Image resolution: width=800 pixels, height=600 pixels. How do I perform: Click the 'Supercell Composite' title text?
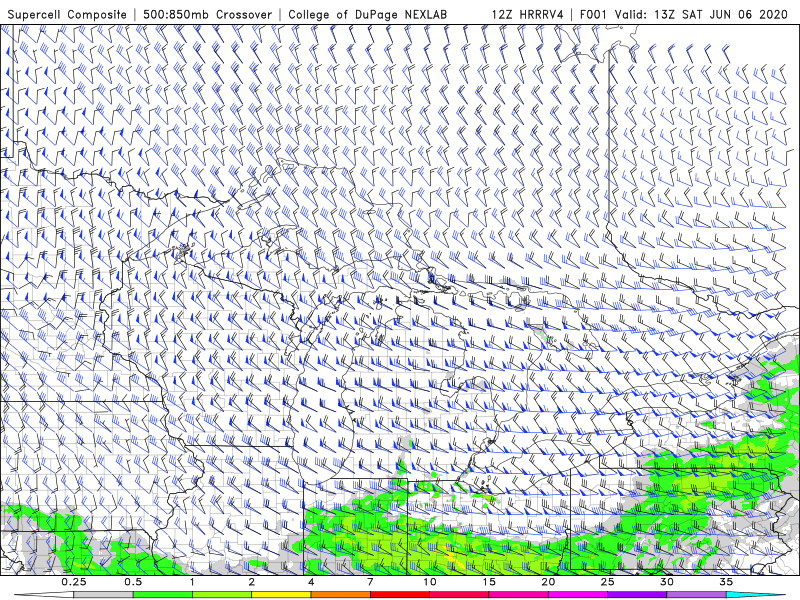pyautogui.click(x=67, y=14)
